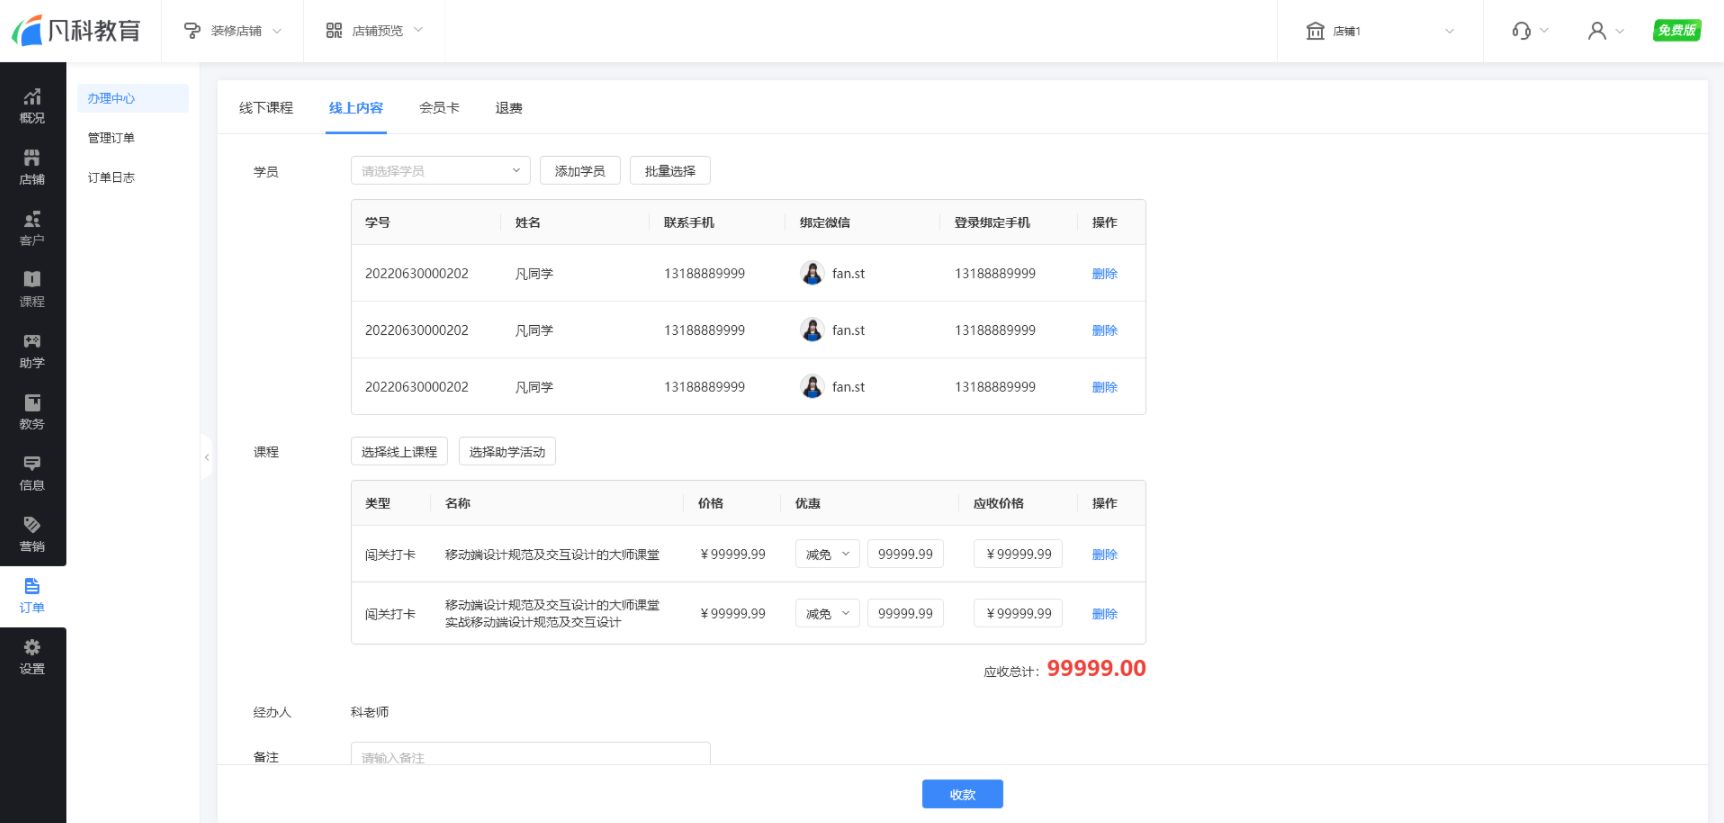
Task: Click the 店铺1 building icon
Action: (x=1315, y=31)
